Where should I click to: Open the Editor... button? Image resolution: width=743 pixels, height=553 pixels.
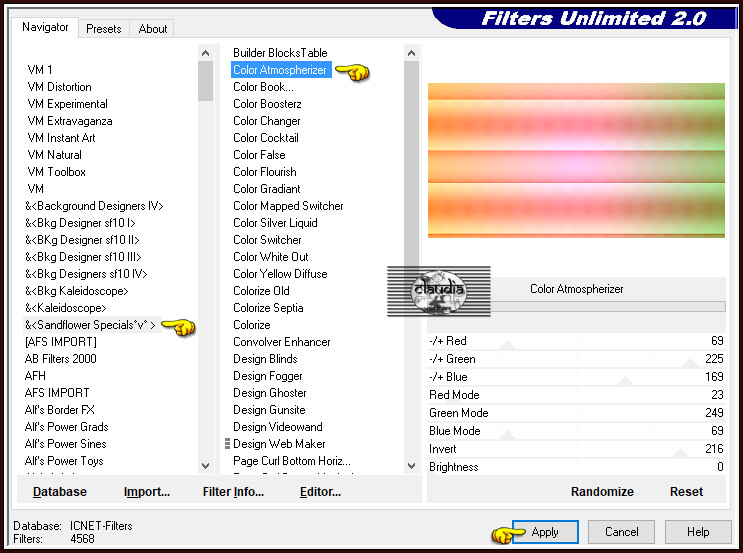[x=320, y=492]
